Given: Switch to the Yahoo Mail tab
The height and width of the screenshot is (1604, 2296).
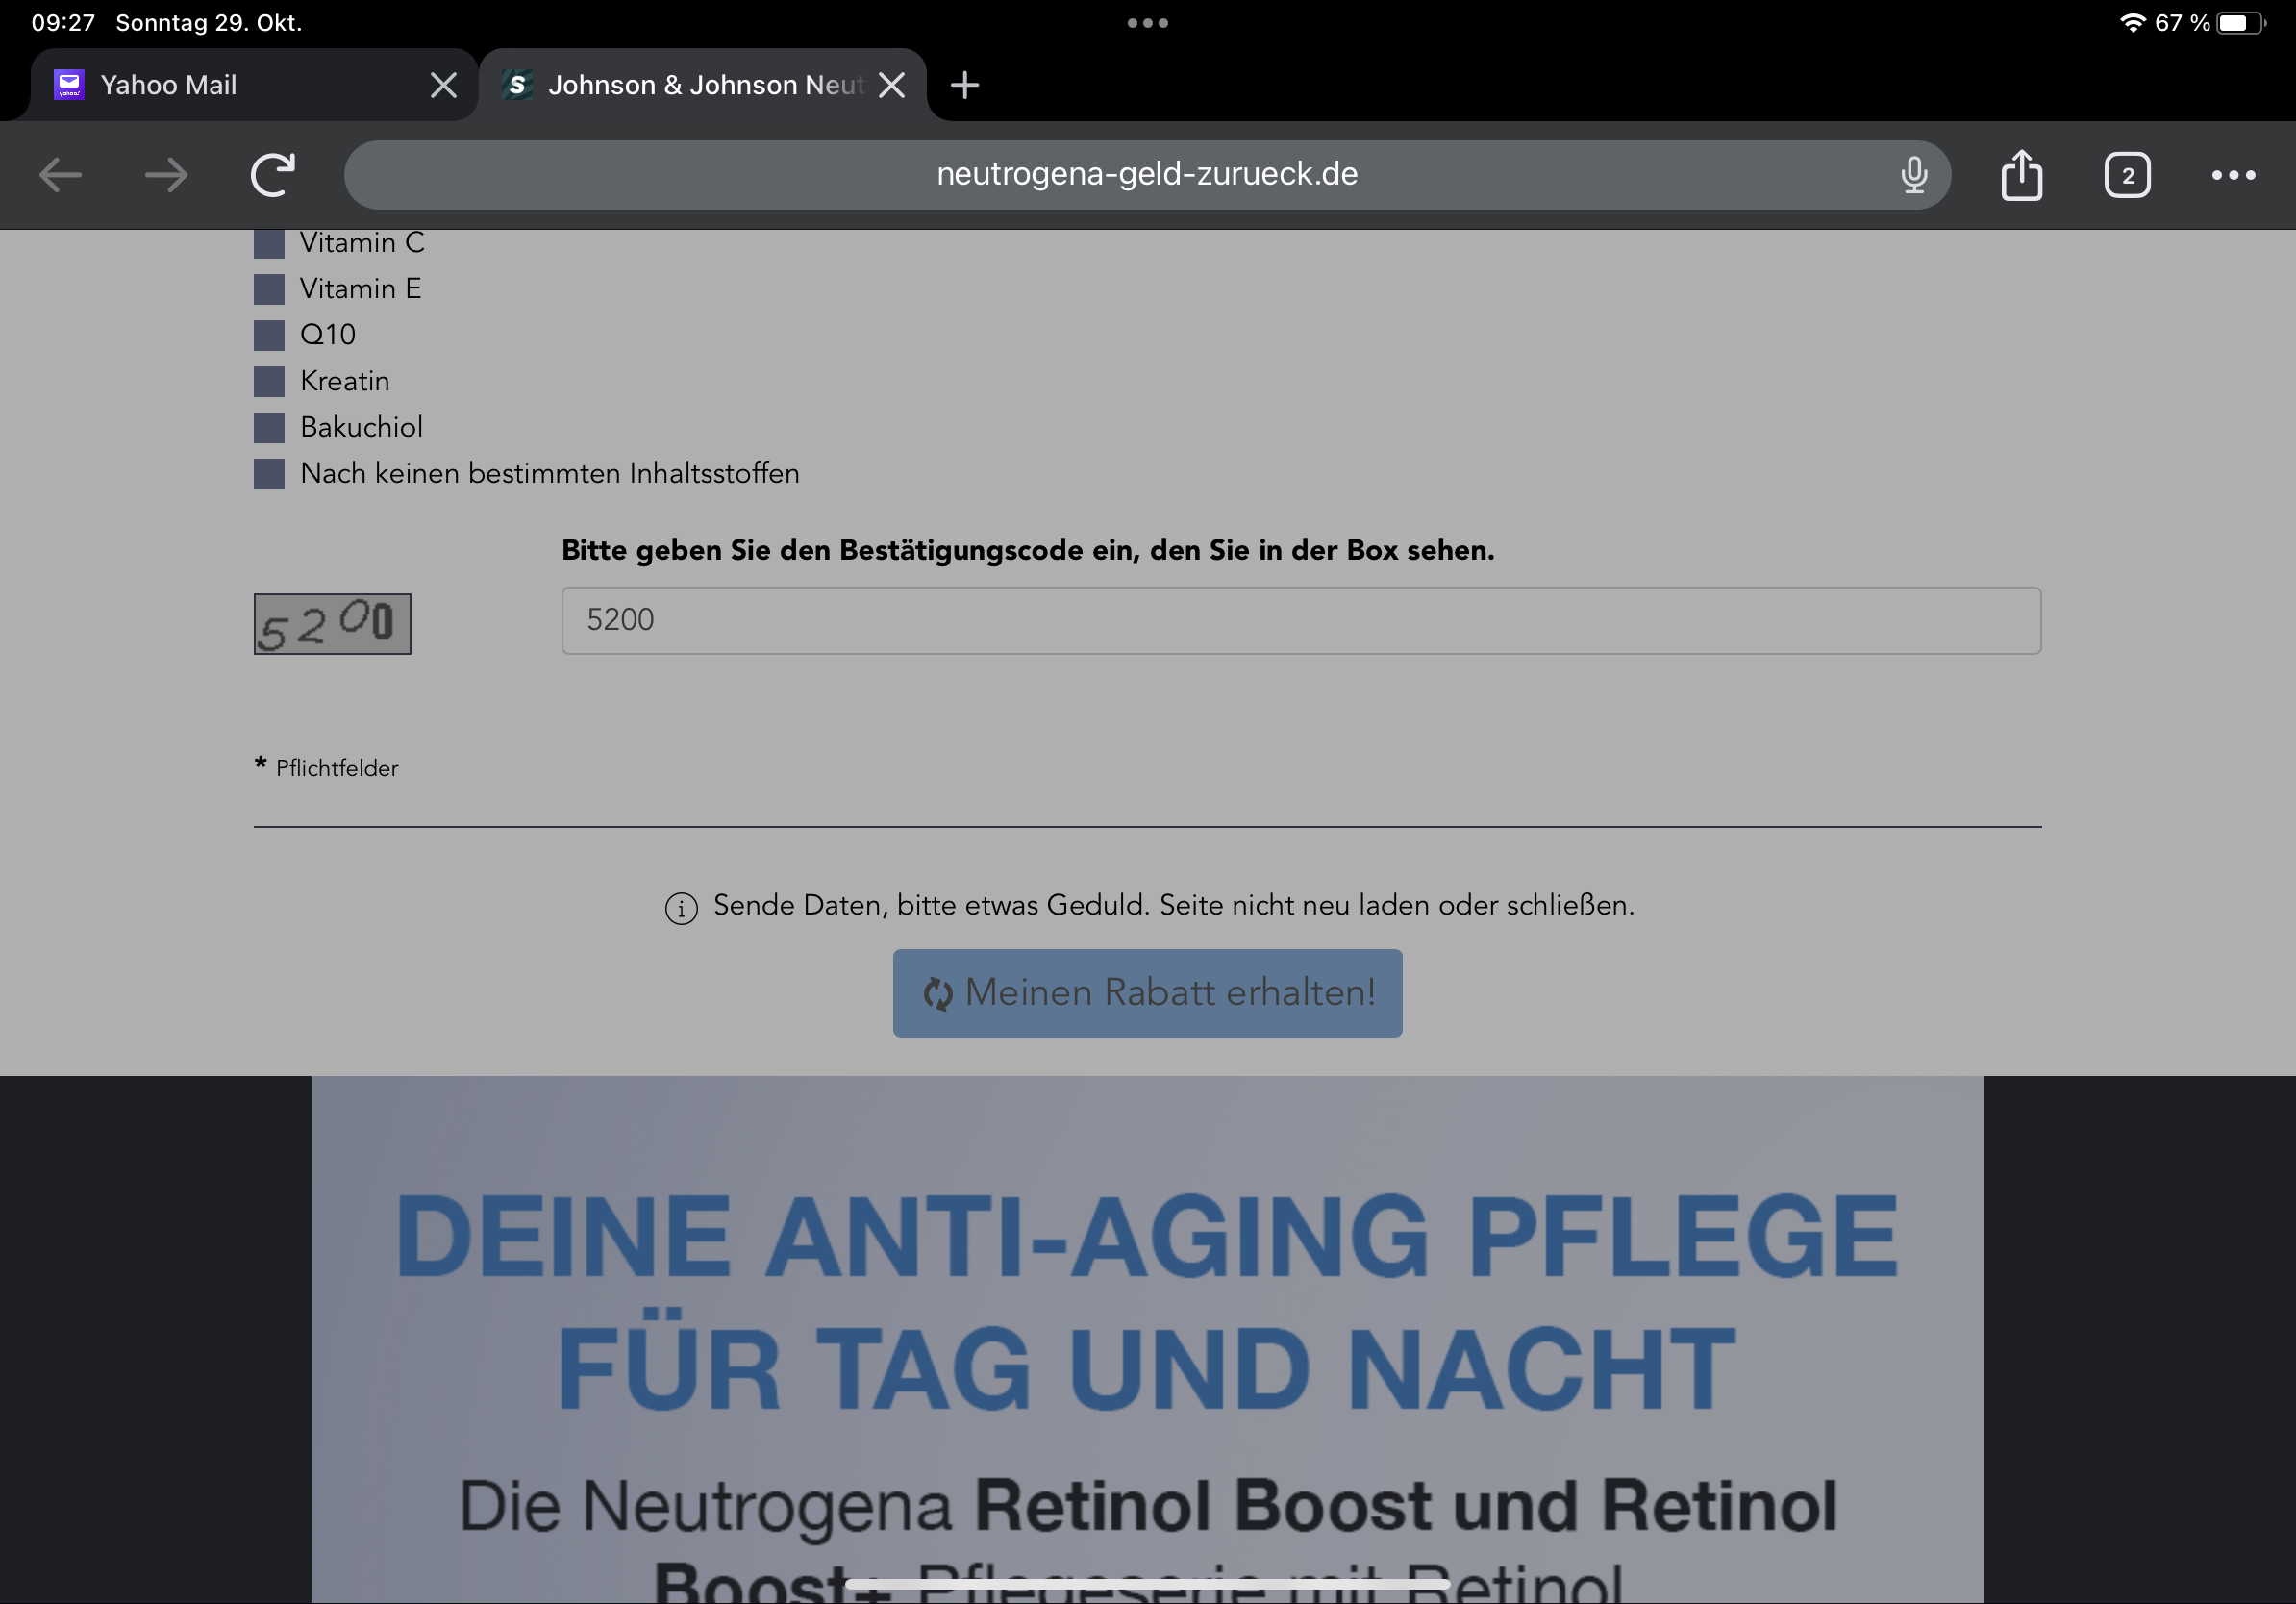Looking at the screenshot, I should [x=254, y=85].
